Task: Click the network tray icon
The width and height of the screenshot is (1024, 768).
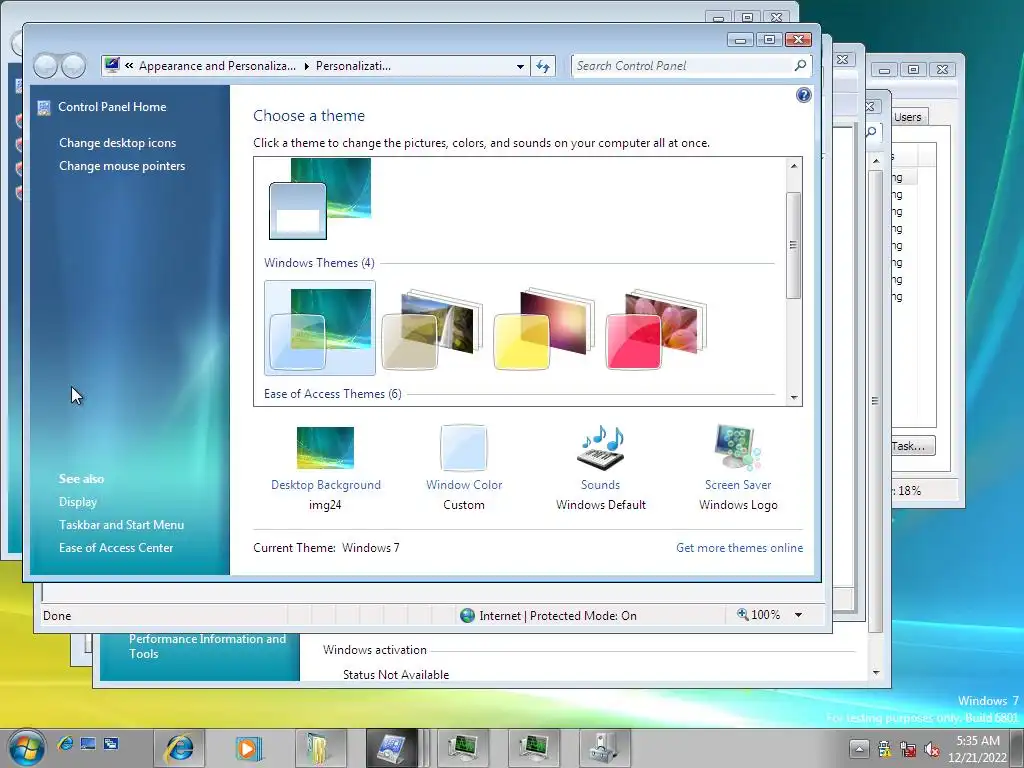Action: pos(908,750)
